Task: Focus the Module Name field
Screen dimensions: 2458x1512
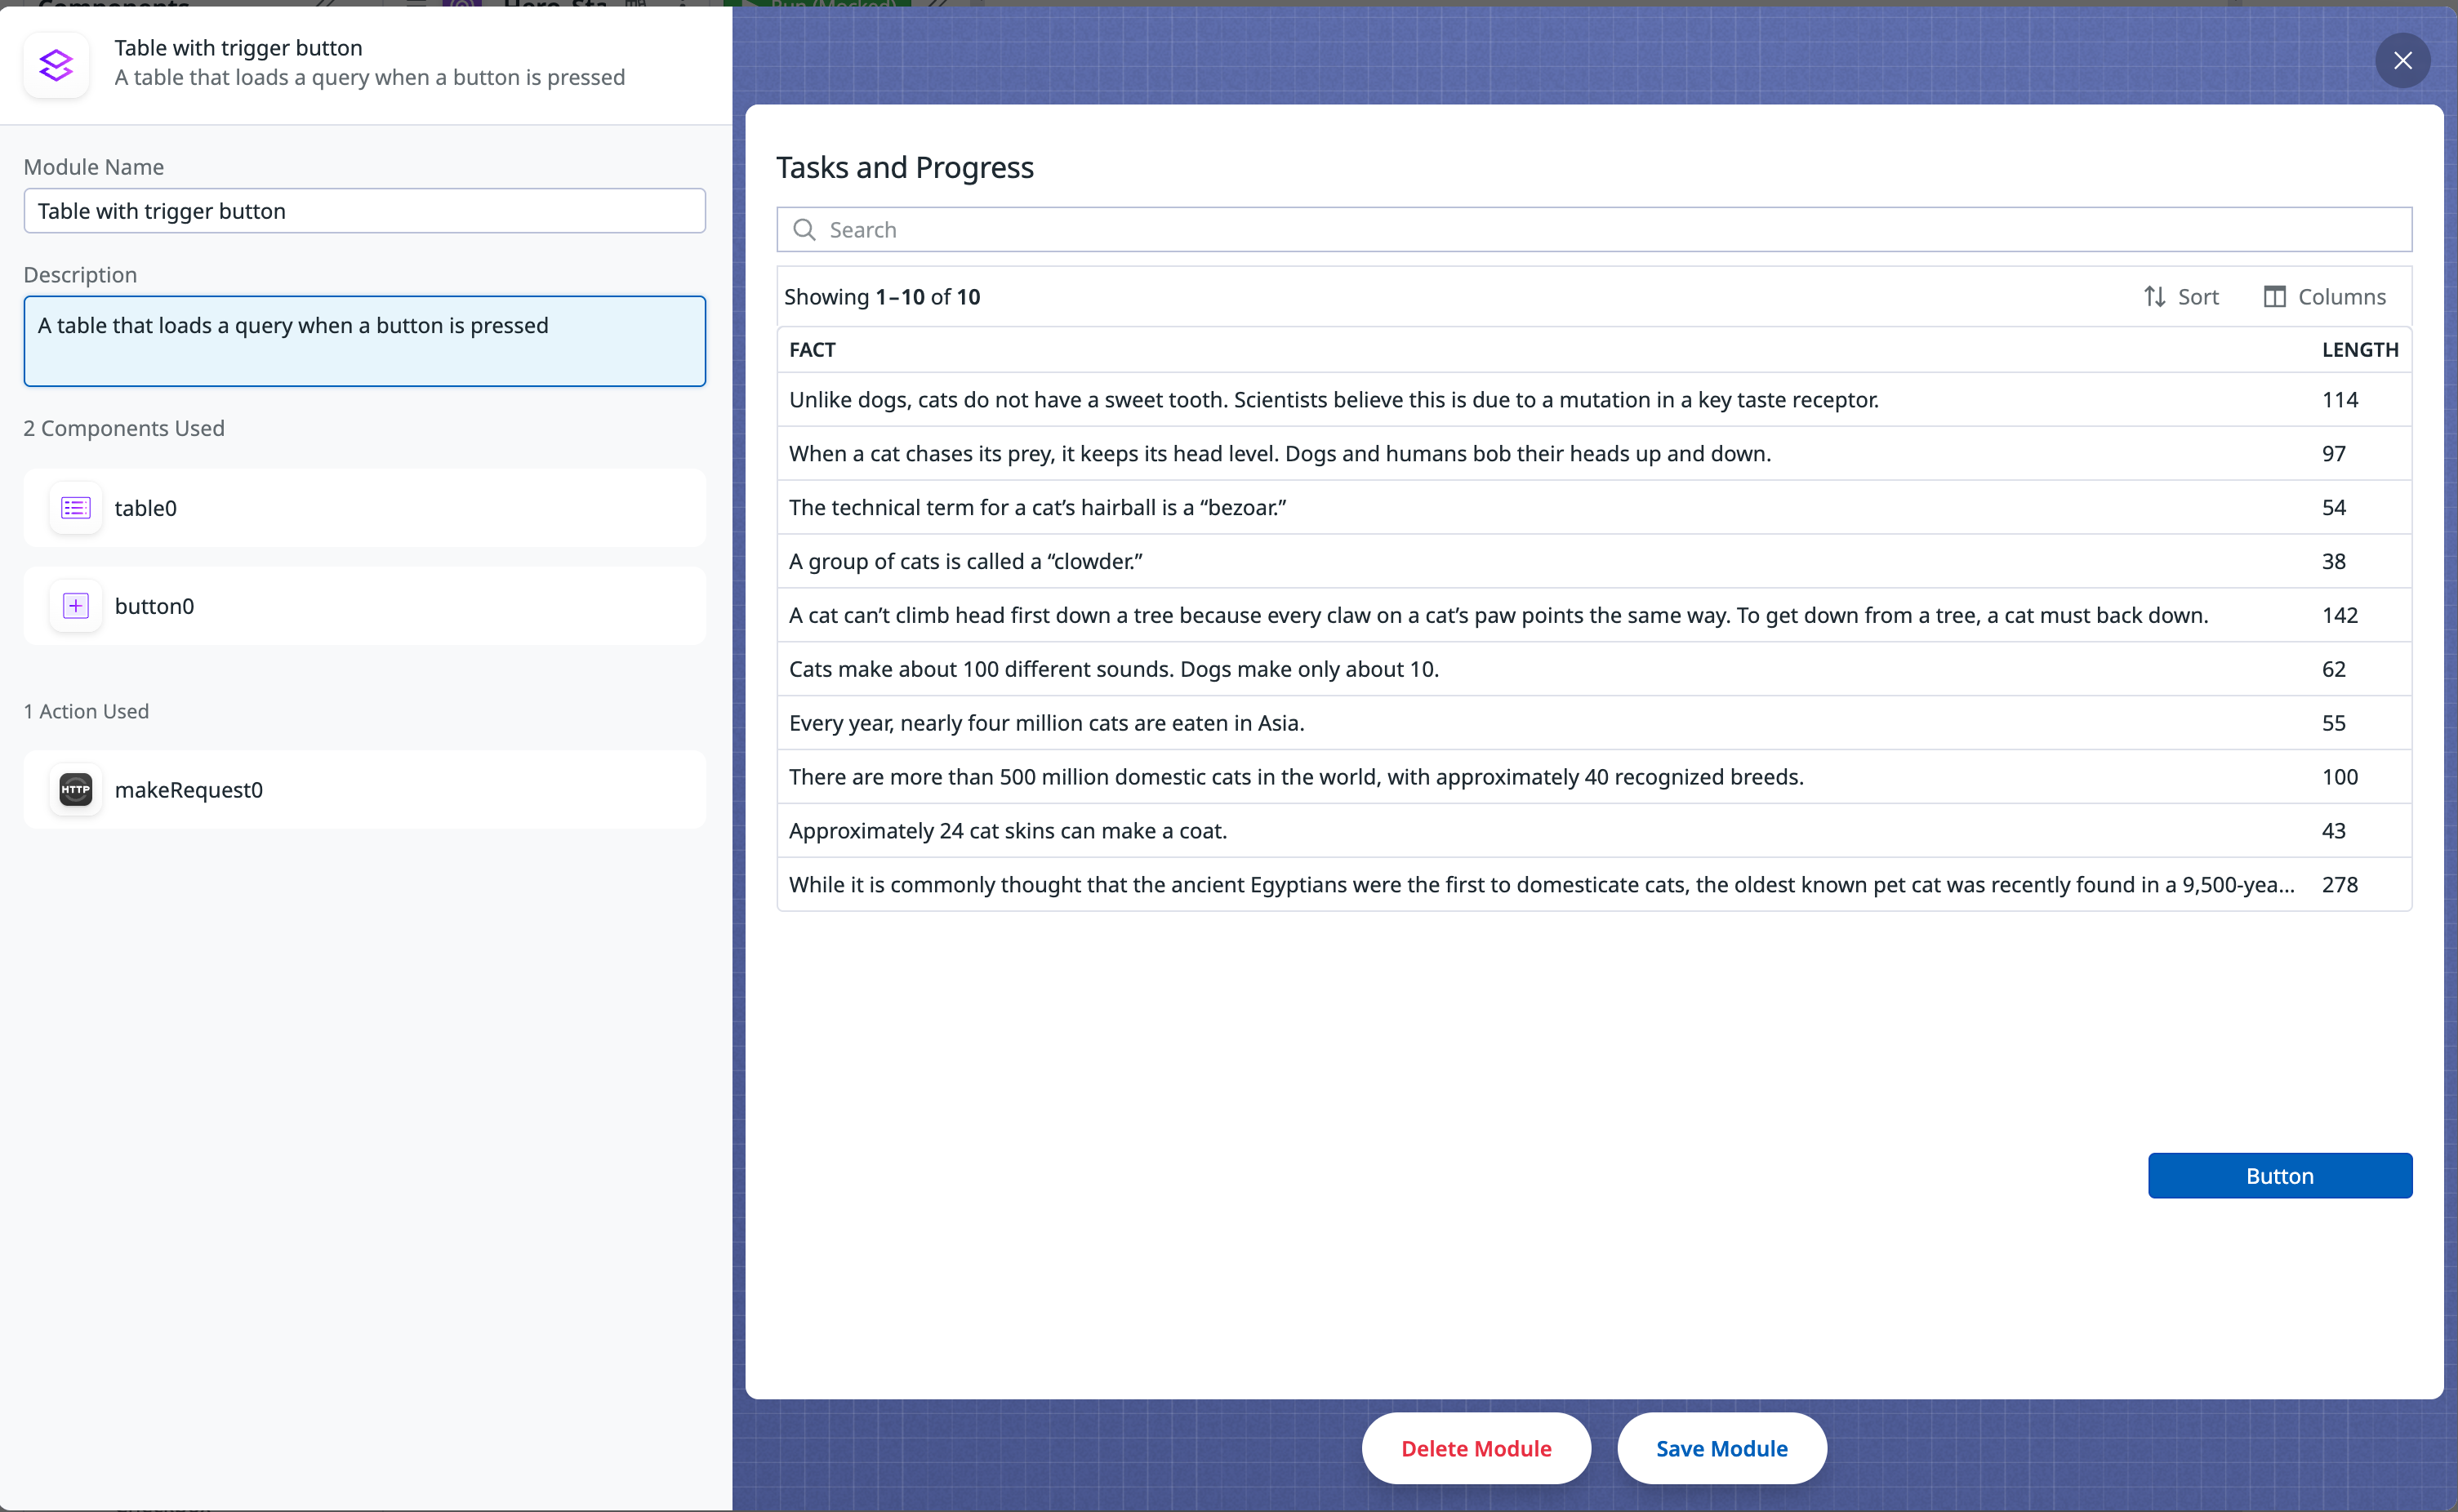Action: (364, 211)
